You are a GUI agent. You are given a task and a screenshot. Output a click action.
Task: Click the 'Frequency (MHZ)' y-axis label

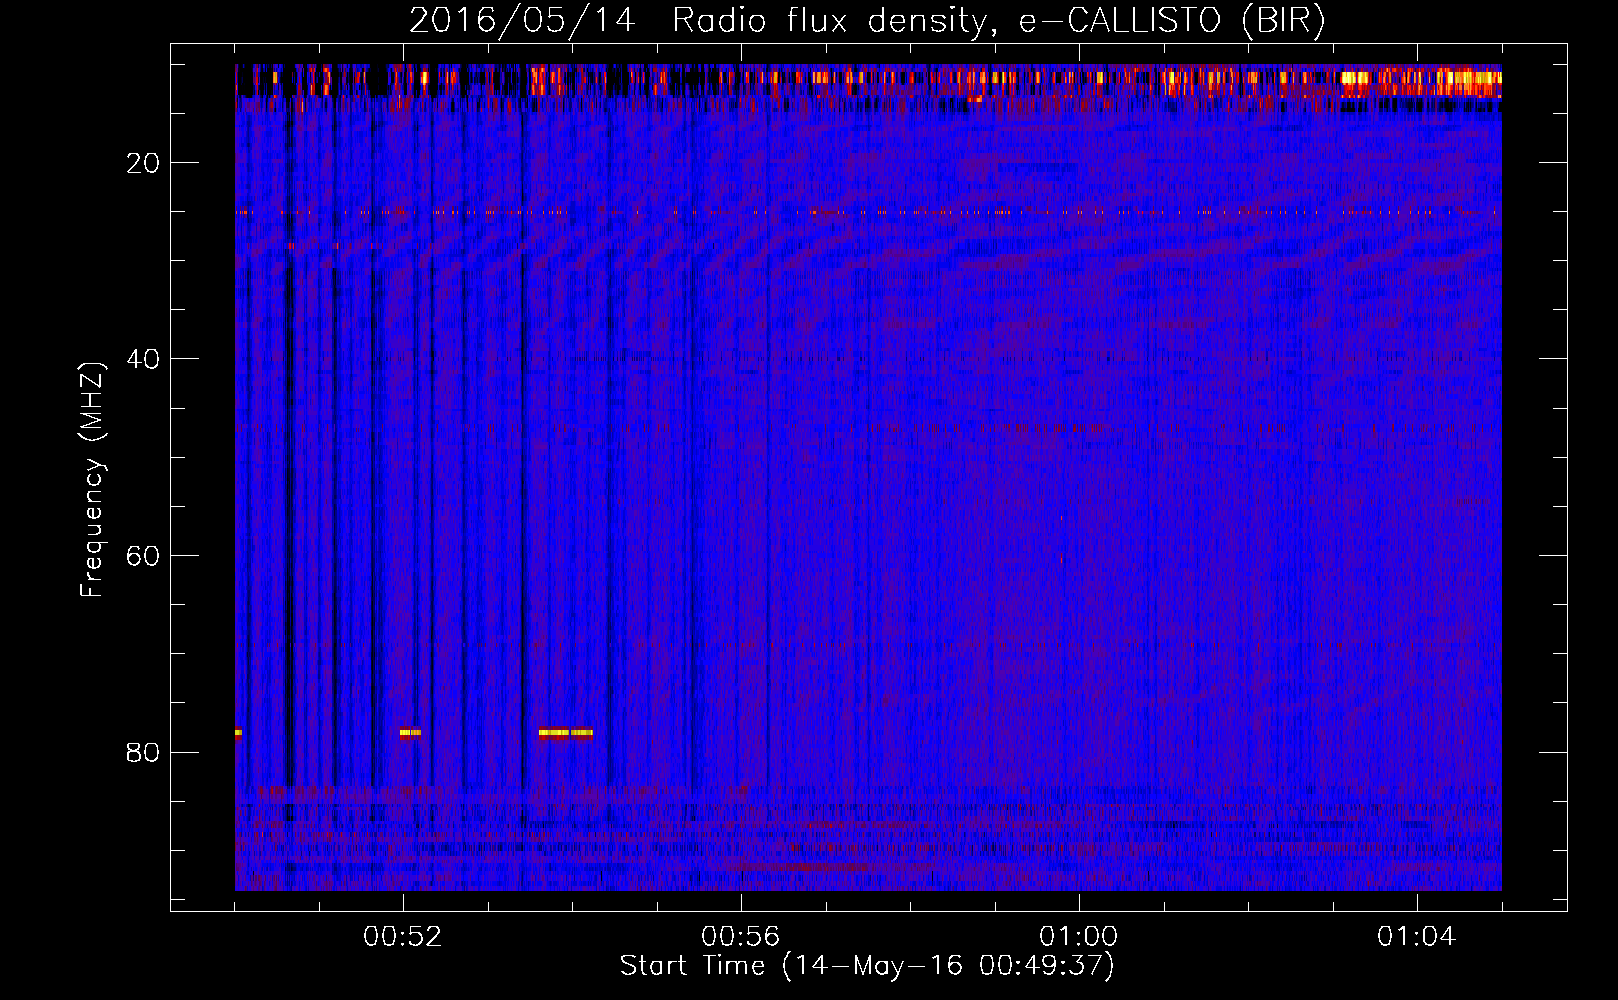92,480
